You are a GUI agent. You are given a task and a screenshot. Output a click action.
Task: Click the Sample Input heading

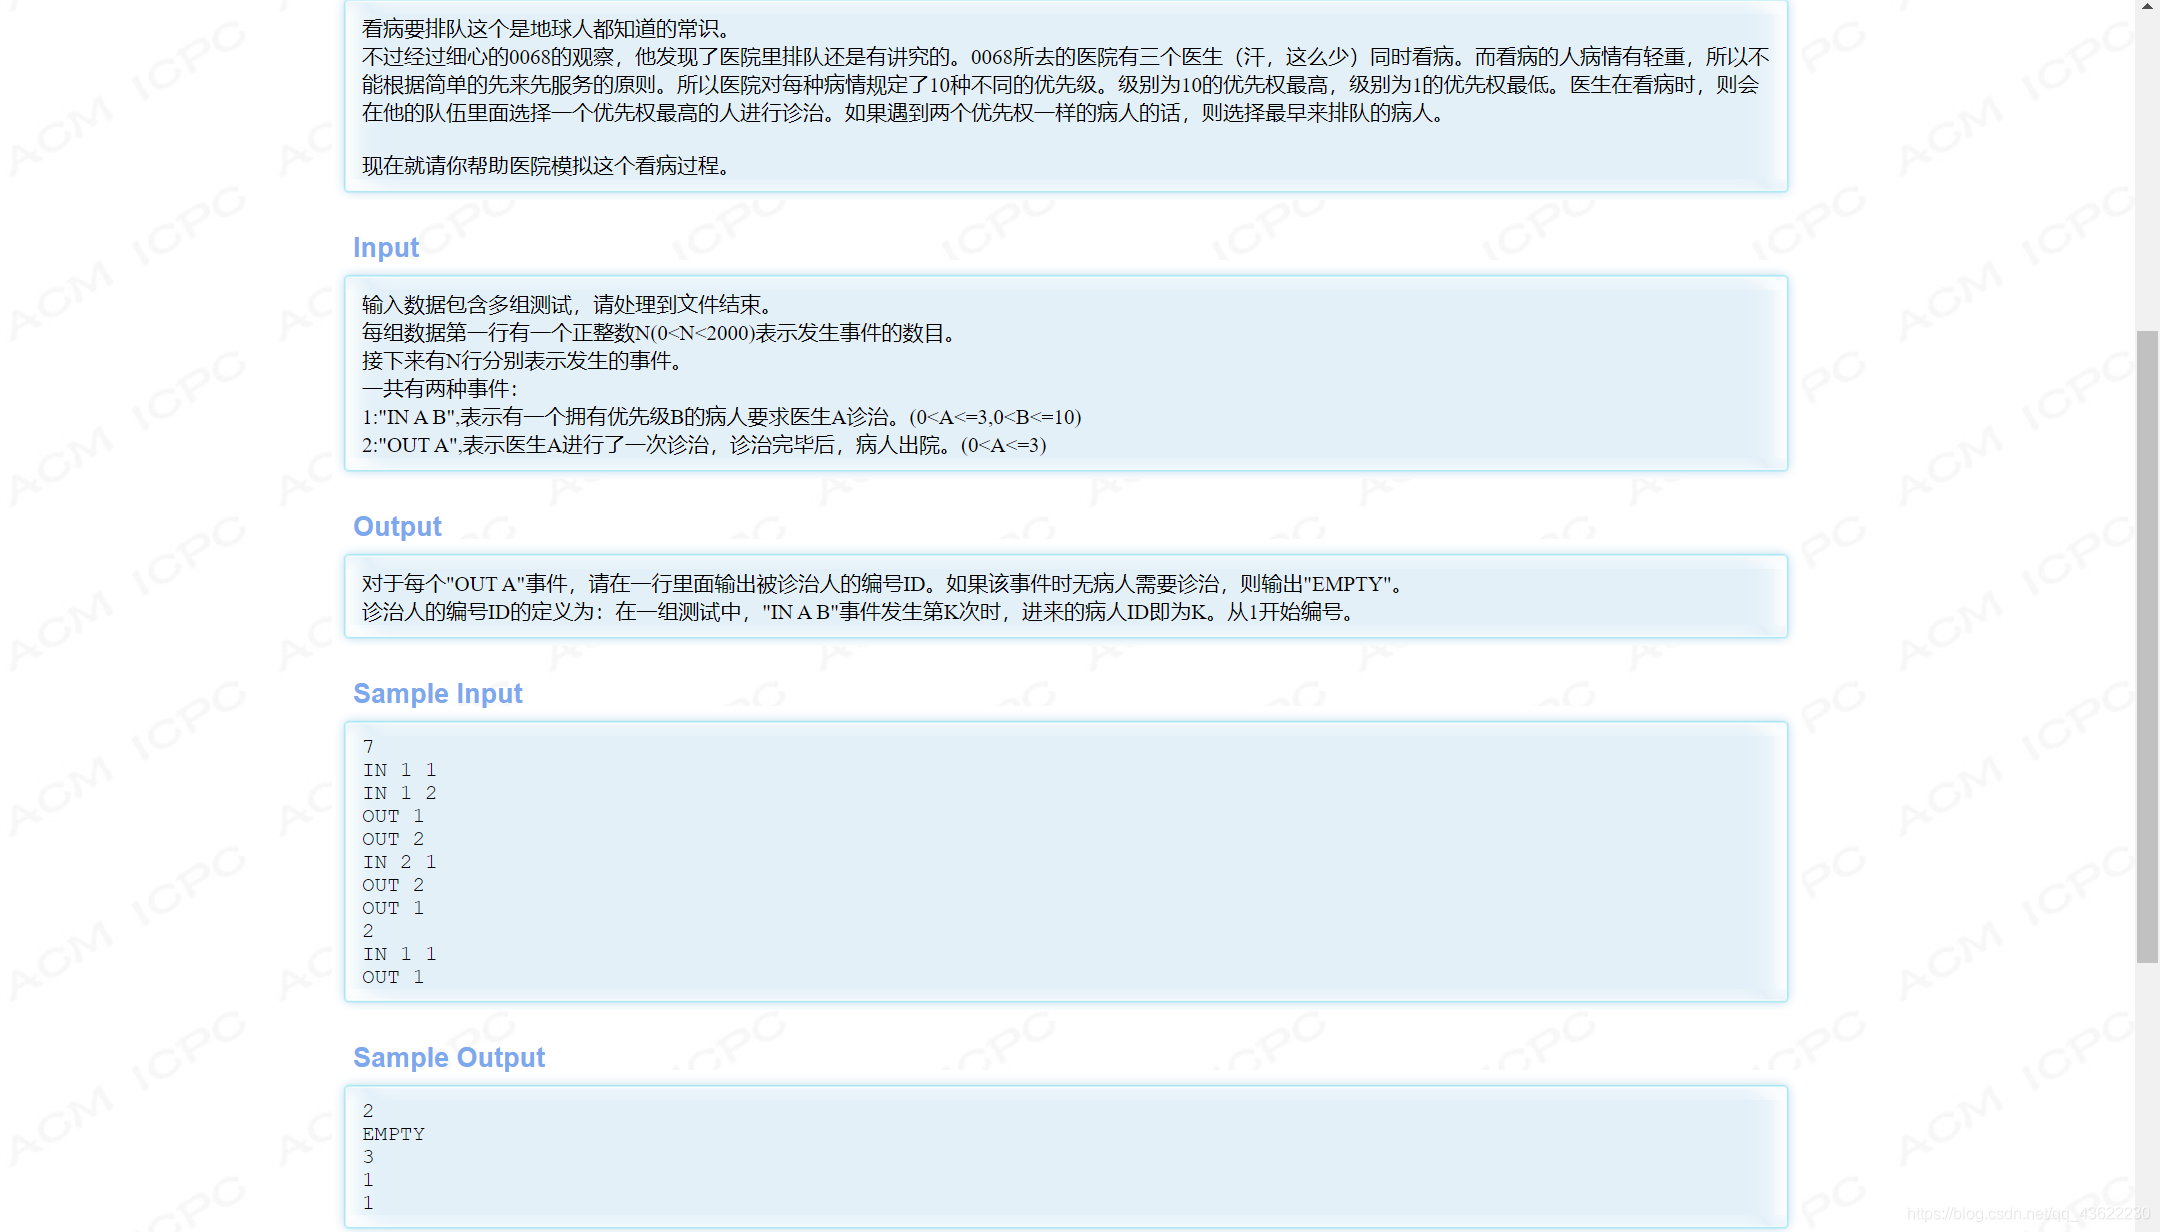click(437, 693)
